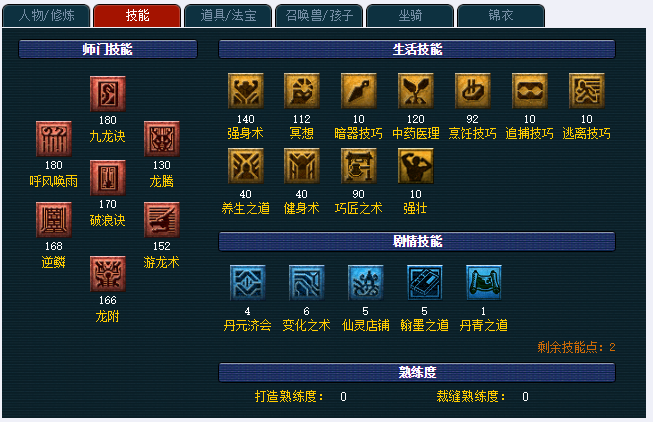This screenshot has height=422, width=653.
Task: Click the 翰墨之道 book icon
Action: 424,282
